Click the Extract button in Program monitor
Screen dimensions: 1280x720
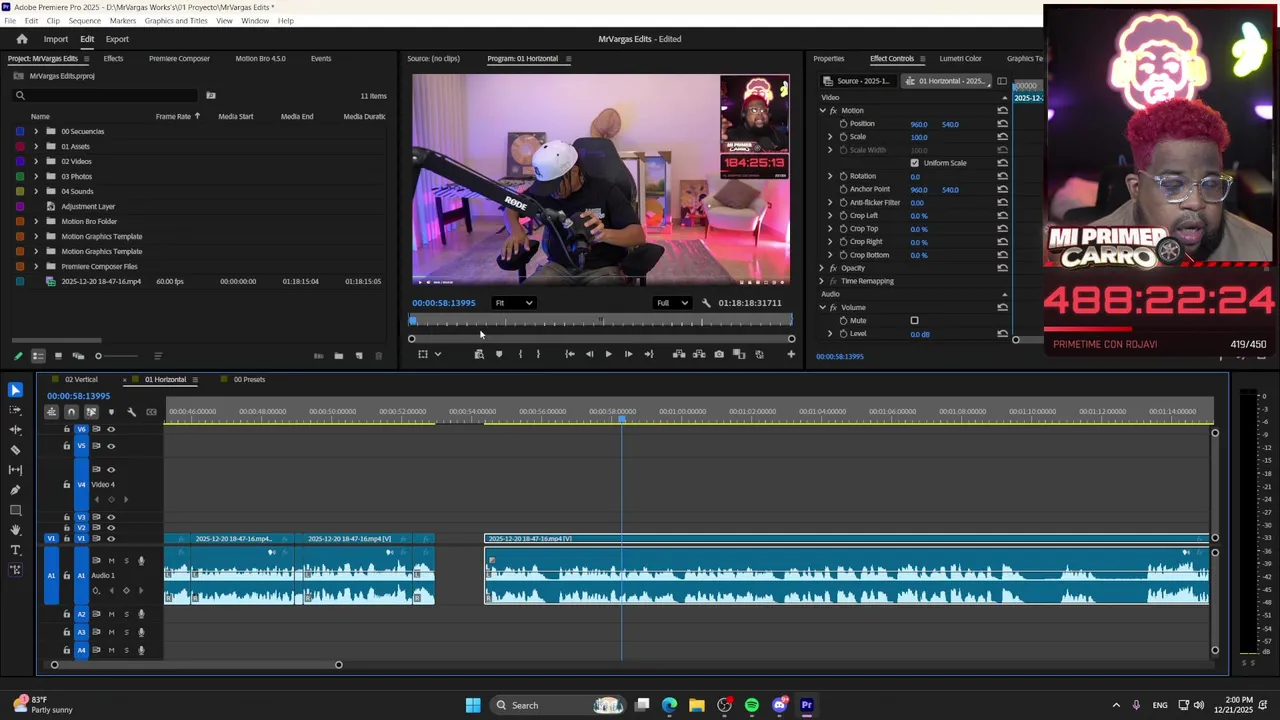pyautogui.click(x=699, y=354)
